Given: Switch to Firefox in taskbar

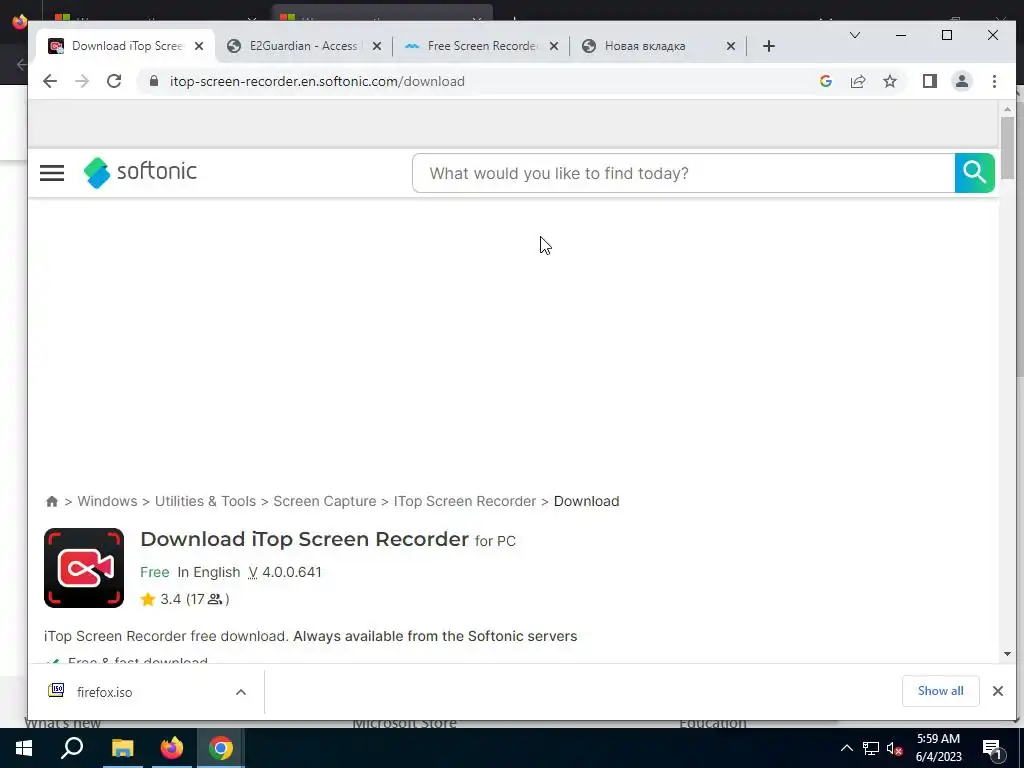Looking at the screenshot, I should point(172,748).
